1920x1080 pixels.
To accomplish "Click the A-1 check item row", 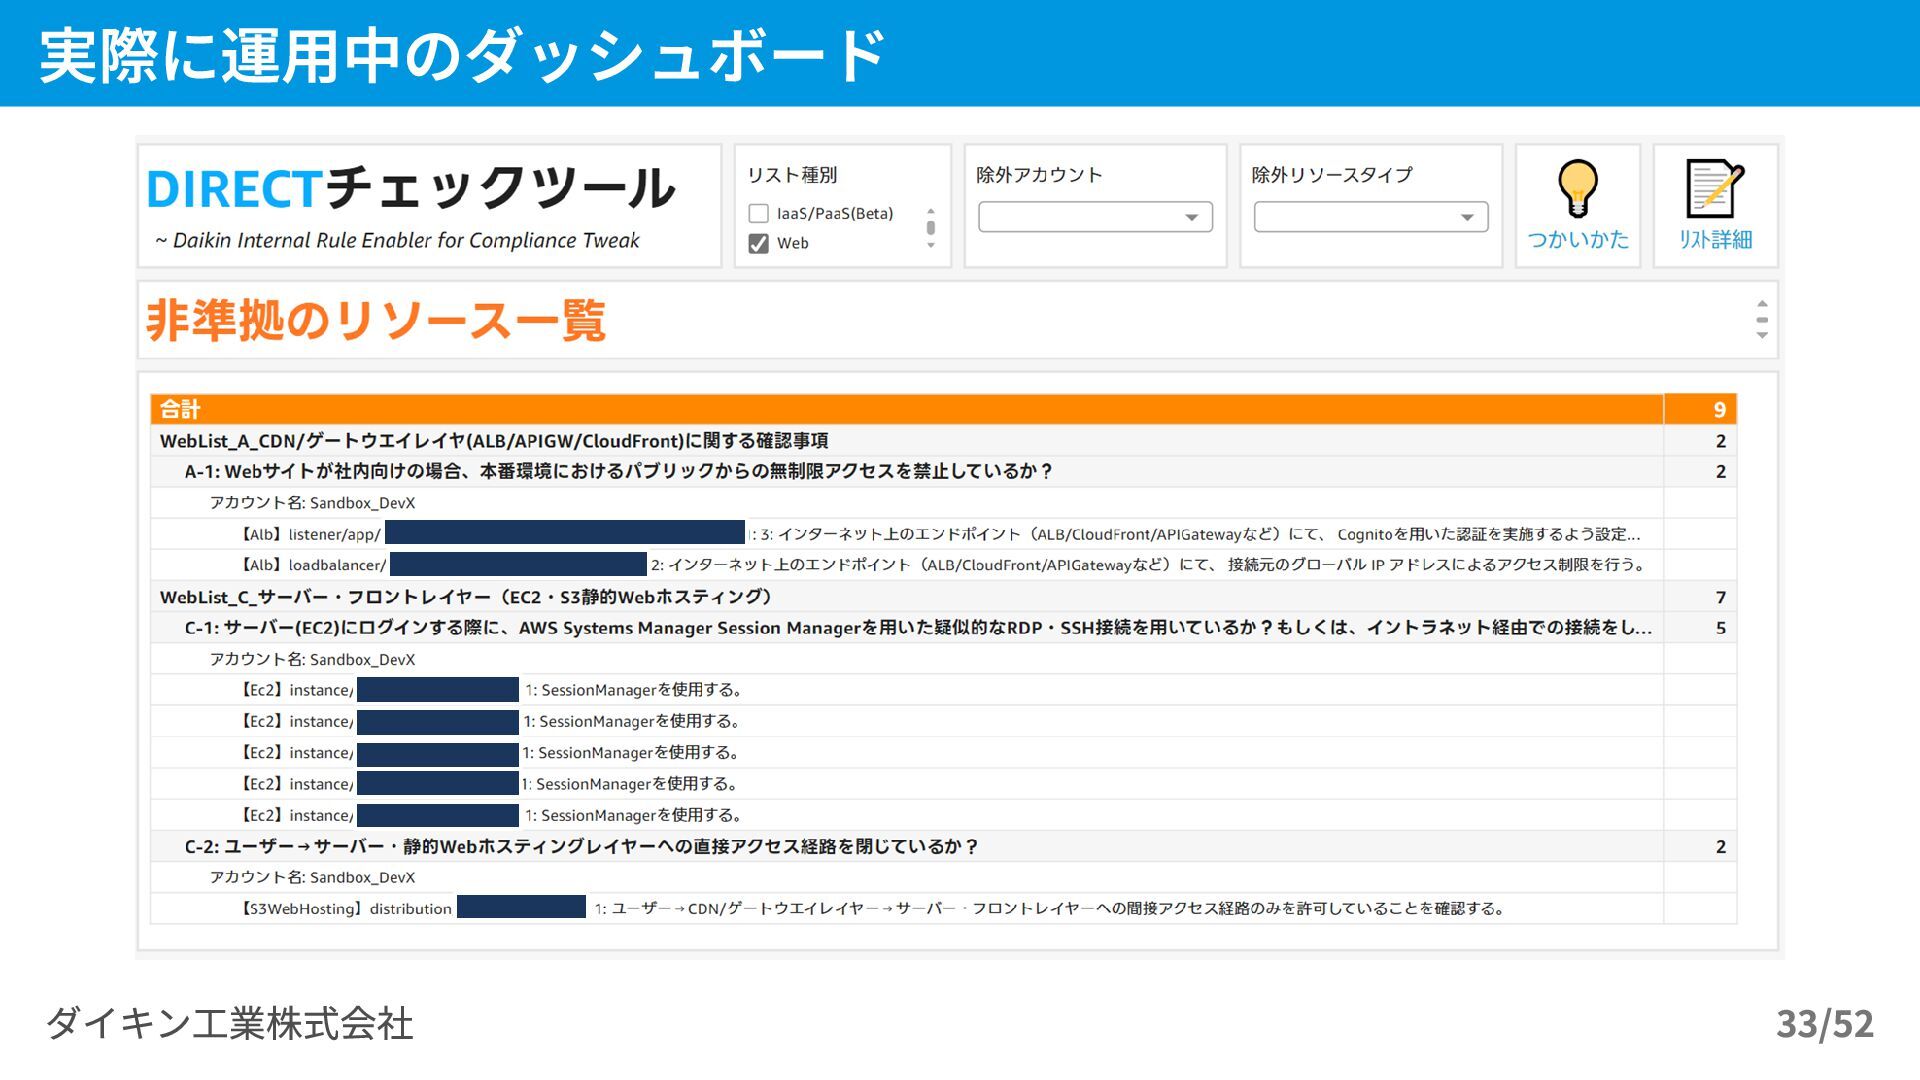I will click(x=618, y=471).
